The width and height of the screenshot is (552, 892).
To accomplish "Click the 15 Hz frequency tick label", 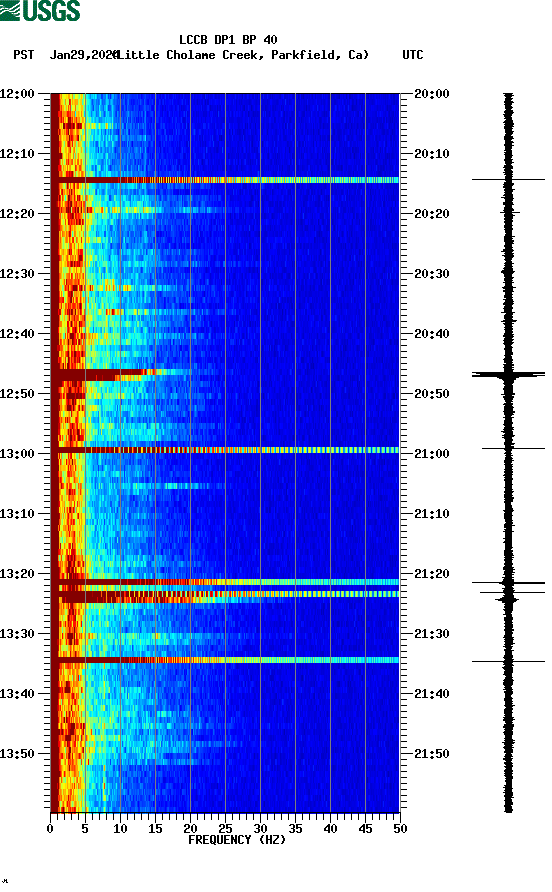I will [155, 829].
